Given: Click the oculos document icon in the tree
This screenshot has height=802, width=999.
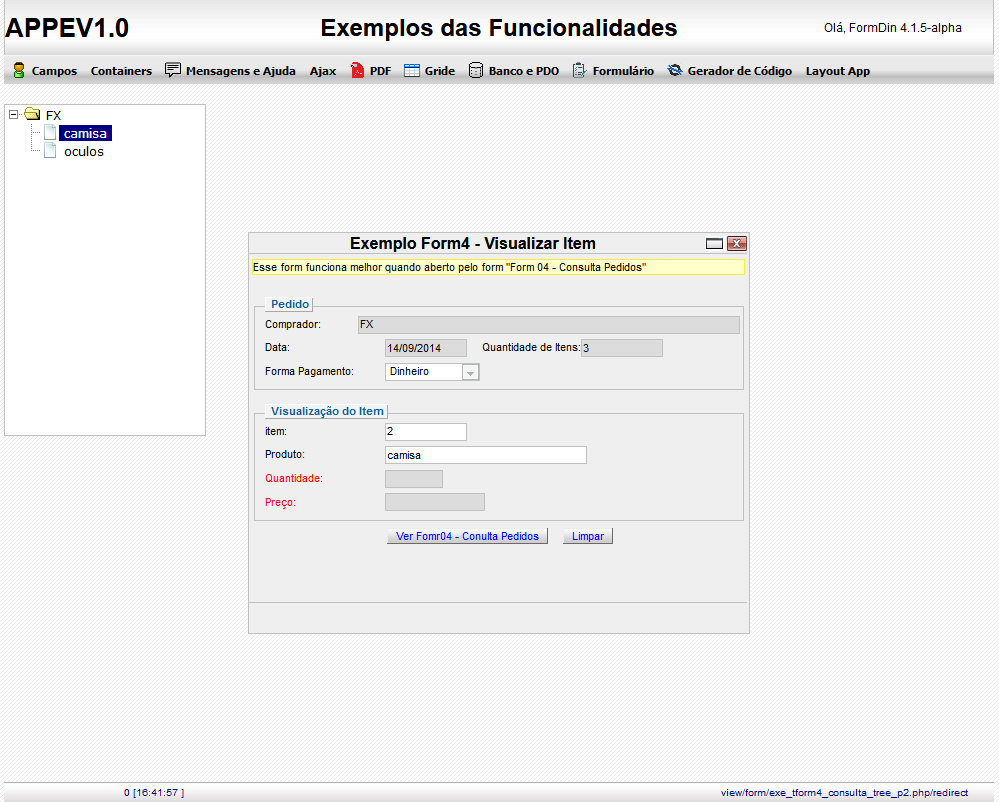Looking at the screenshot, I should [x=49, y=151].
